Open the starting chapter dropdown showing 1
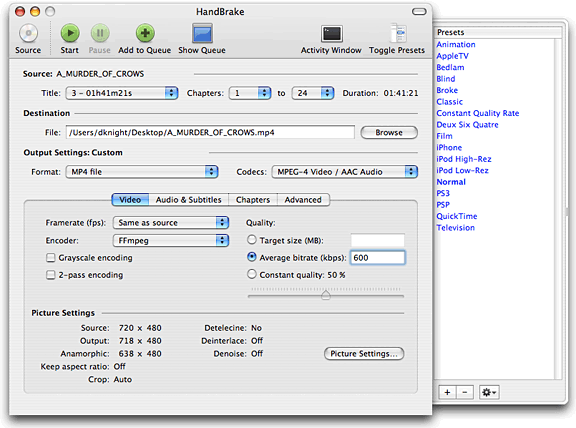 pos(250,93)
